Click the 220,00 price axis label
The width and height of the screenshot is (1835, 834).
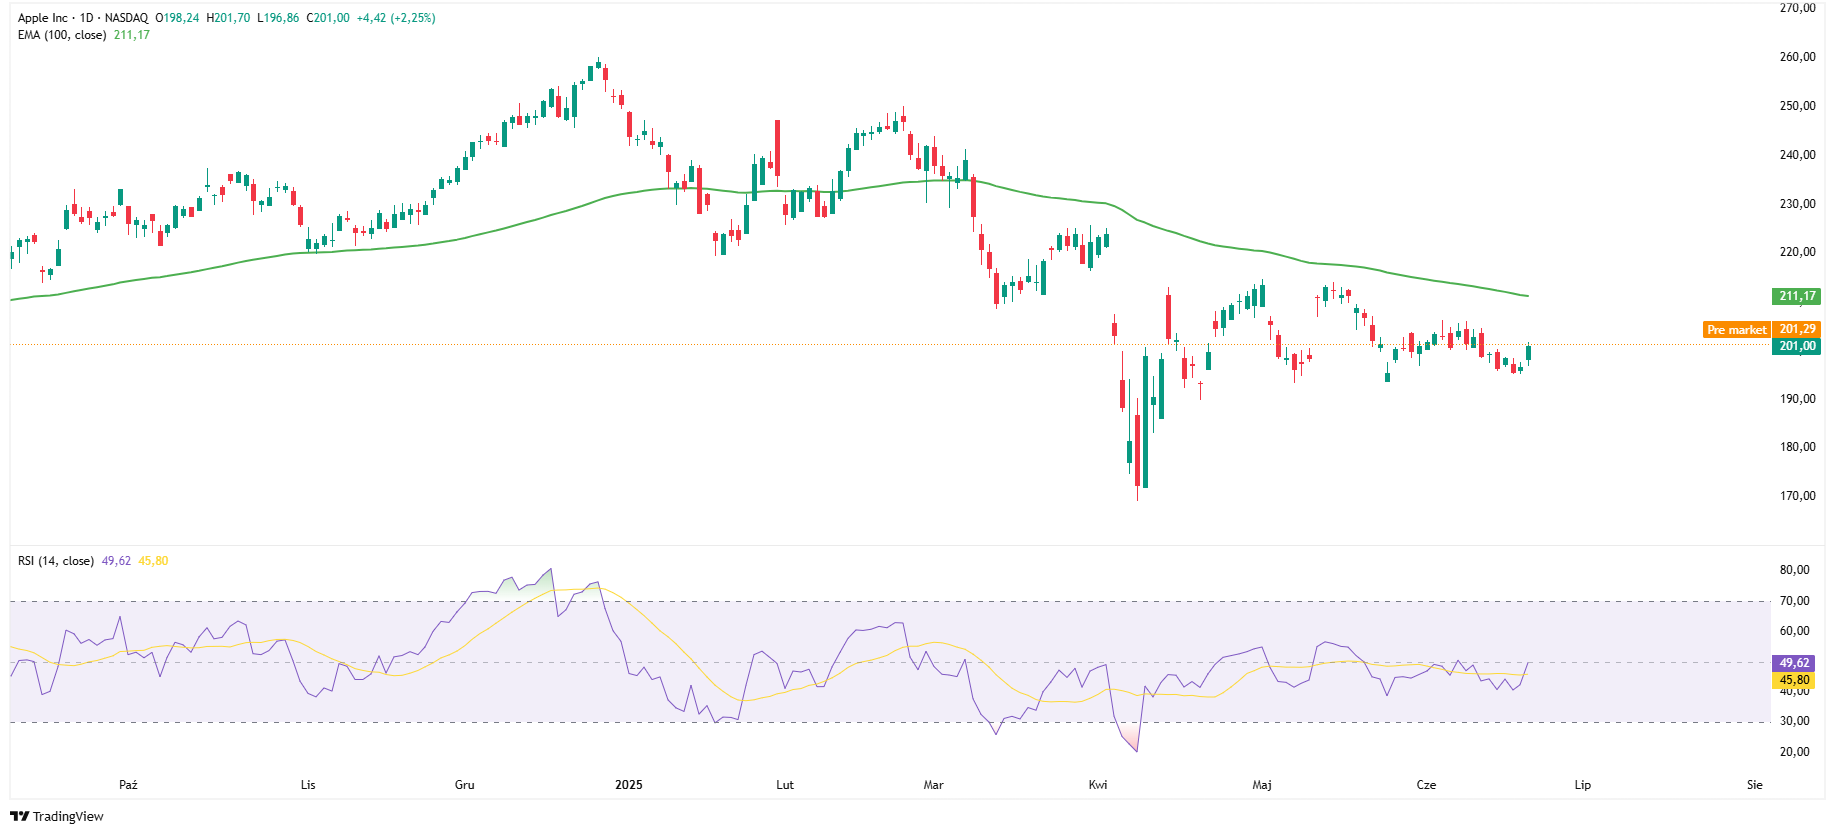1798,252
